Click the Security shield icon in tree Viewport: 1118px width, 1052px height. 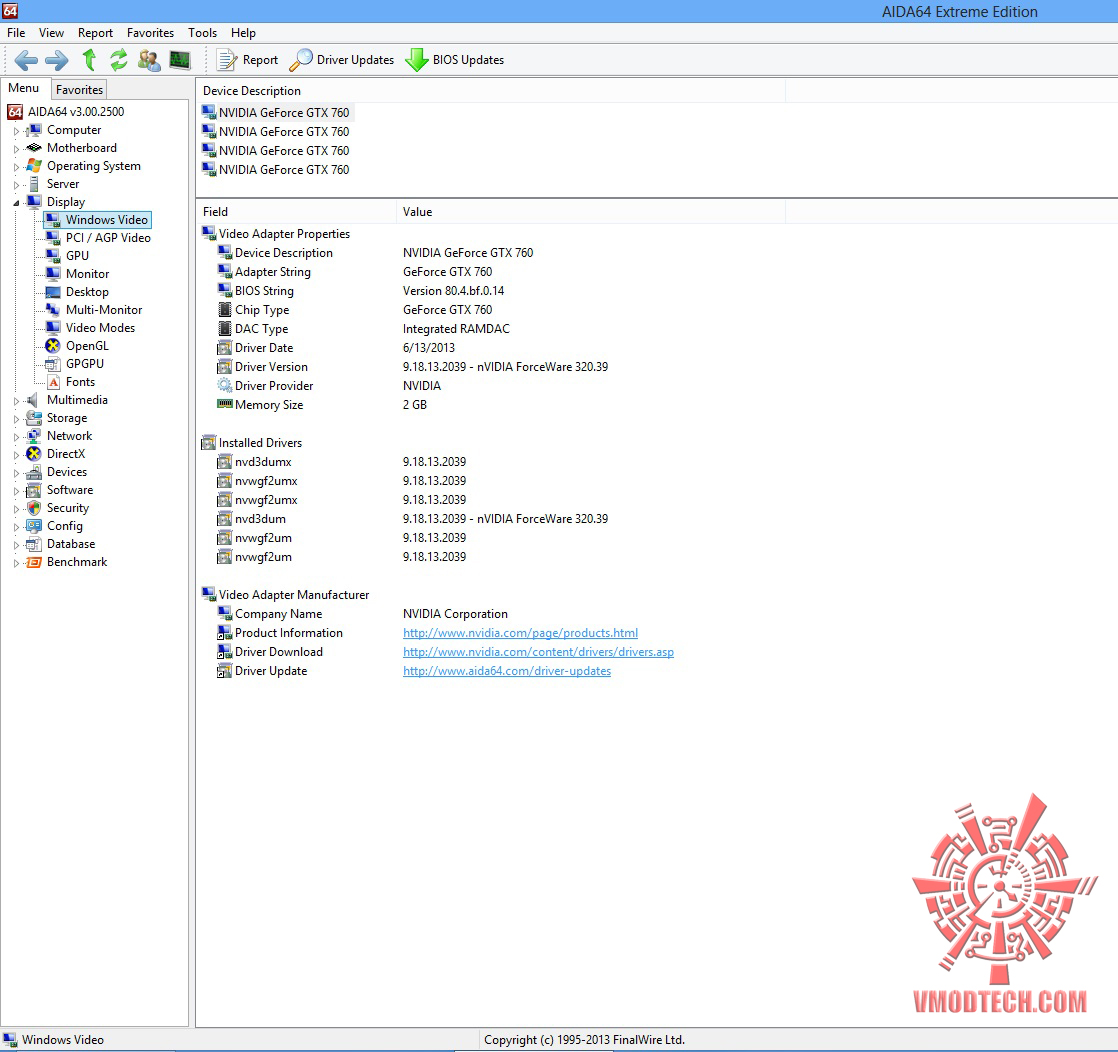[34, 508]
